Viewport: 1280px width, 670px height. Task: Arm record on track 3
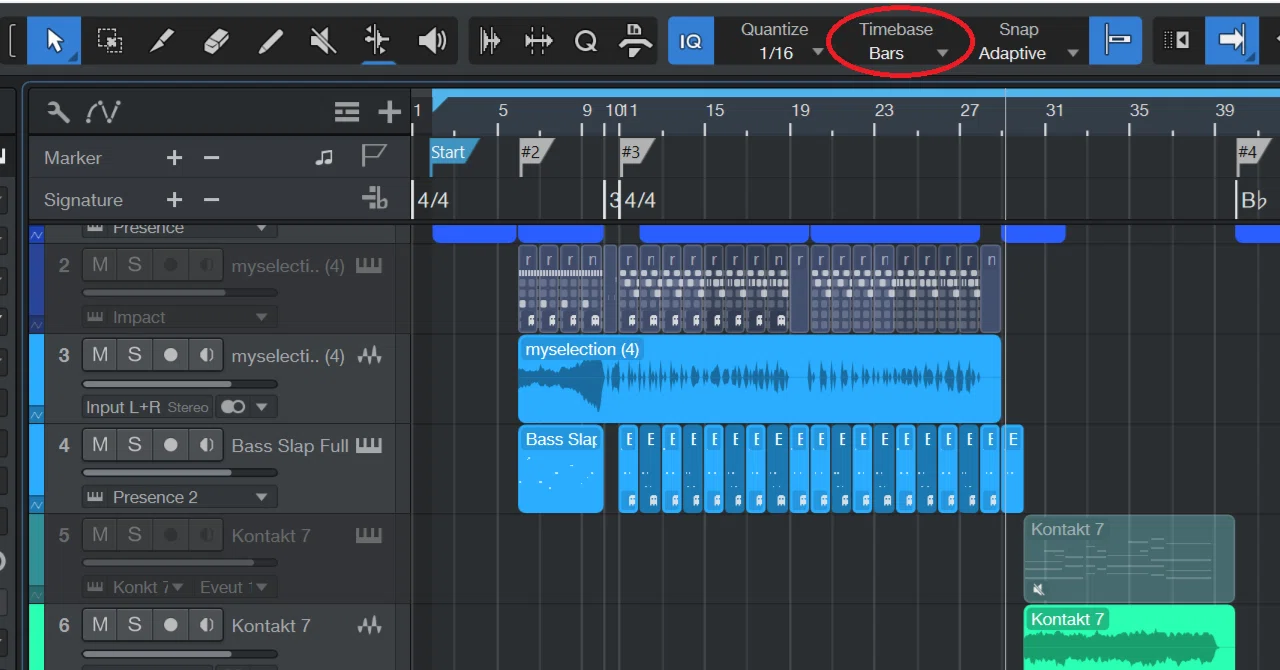tap(170, 355)
